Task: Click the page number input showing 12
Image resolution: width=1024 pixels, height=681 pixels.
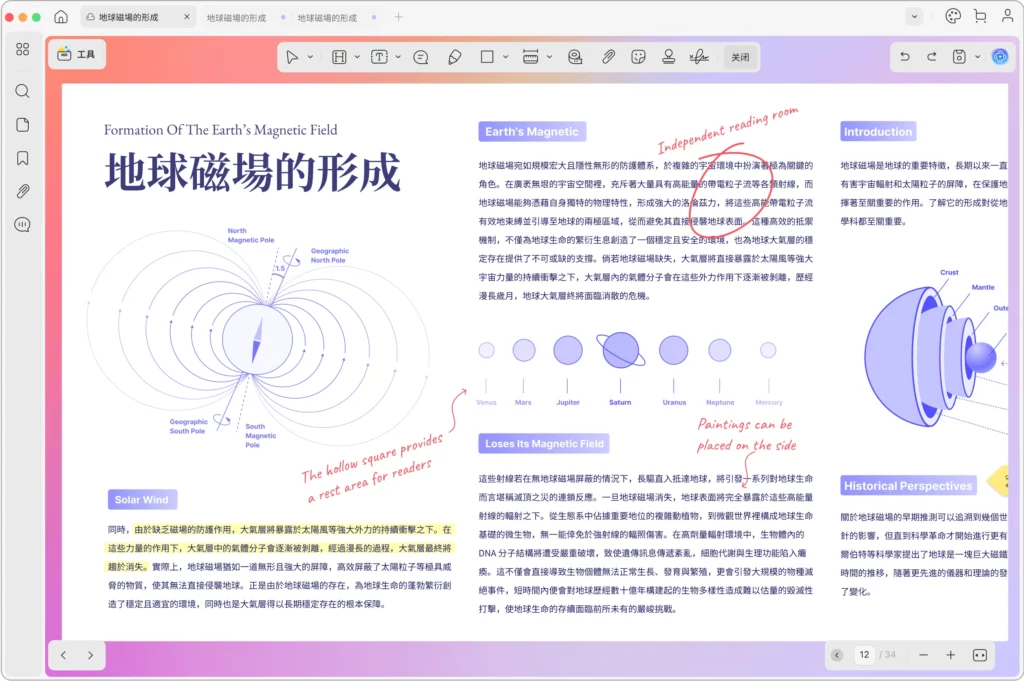Action: [864, 655]
